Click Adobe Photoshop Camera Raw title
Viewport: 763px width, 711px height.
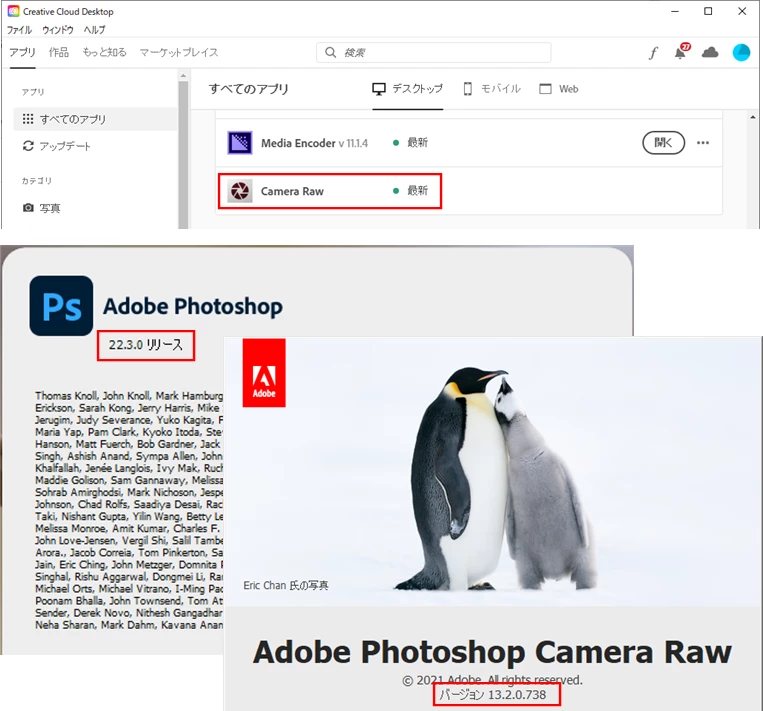(x=492, y=652)
